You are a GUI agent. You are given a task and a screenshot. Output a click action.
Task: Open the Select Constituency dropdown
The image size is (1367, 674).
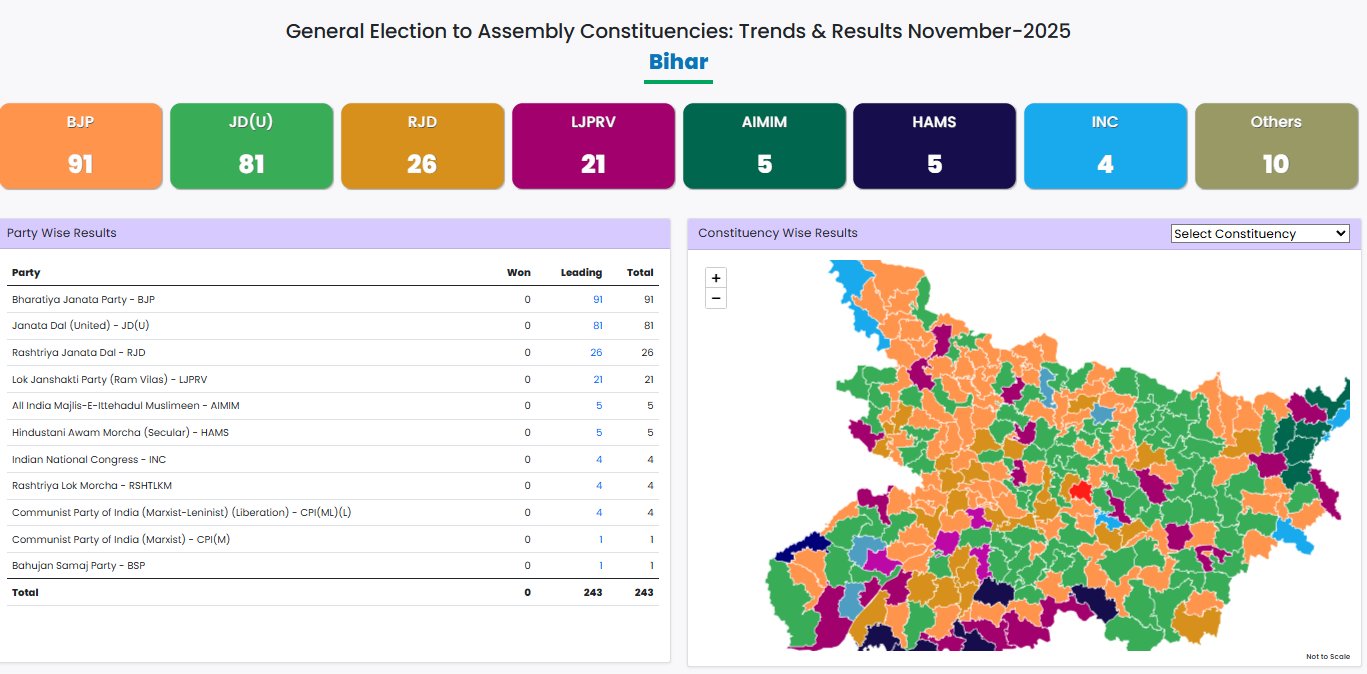pos(1259,234)
